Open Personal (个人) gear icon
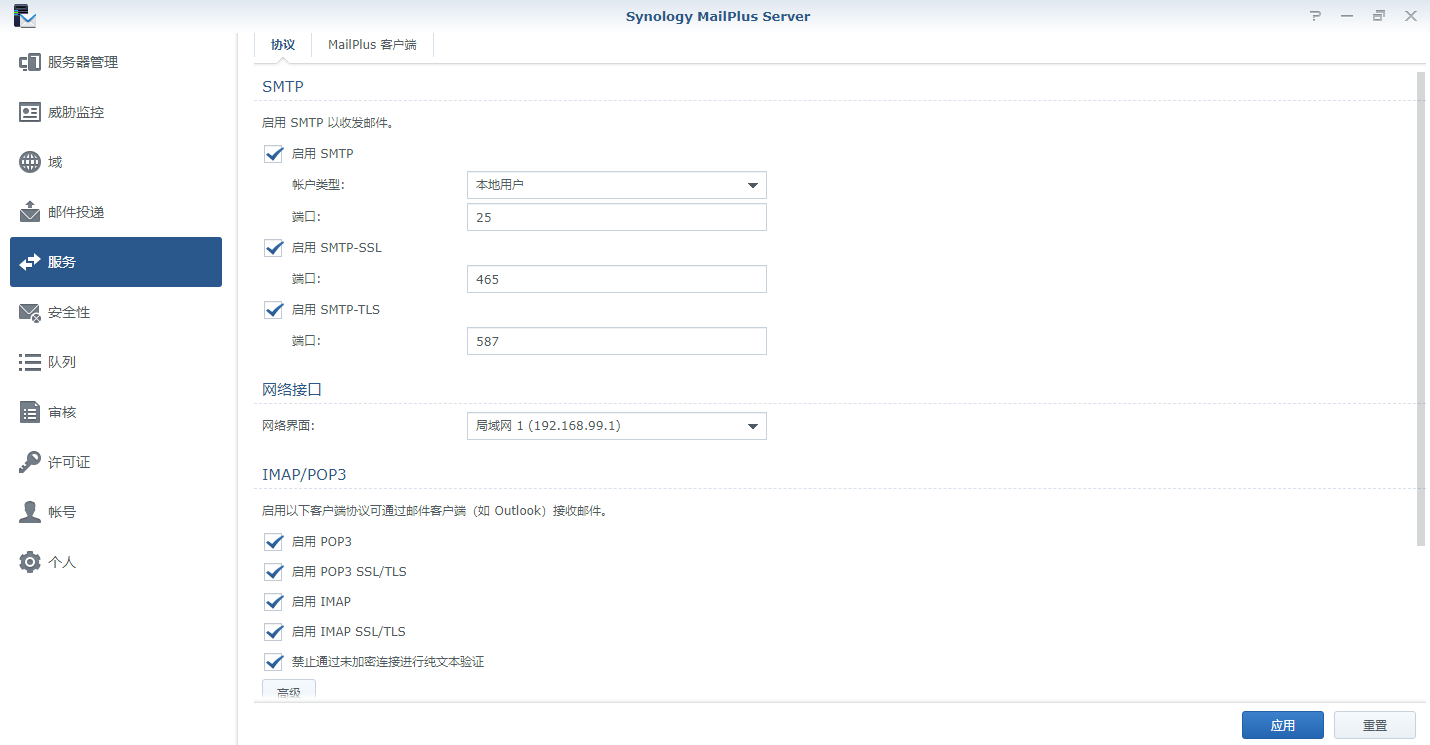This screenshot has width=1430, height=745. (30, 562)
